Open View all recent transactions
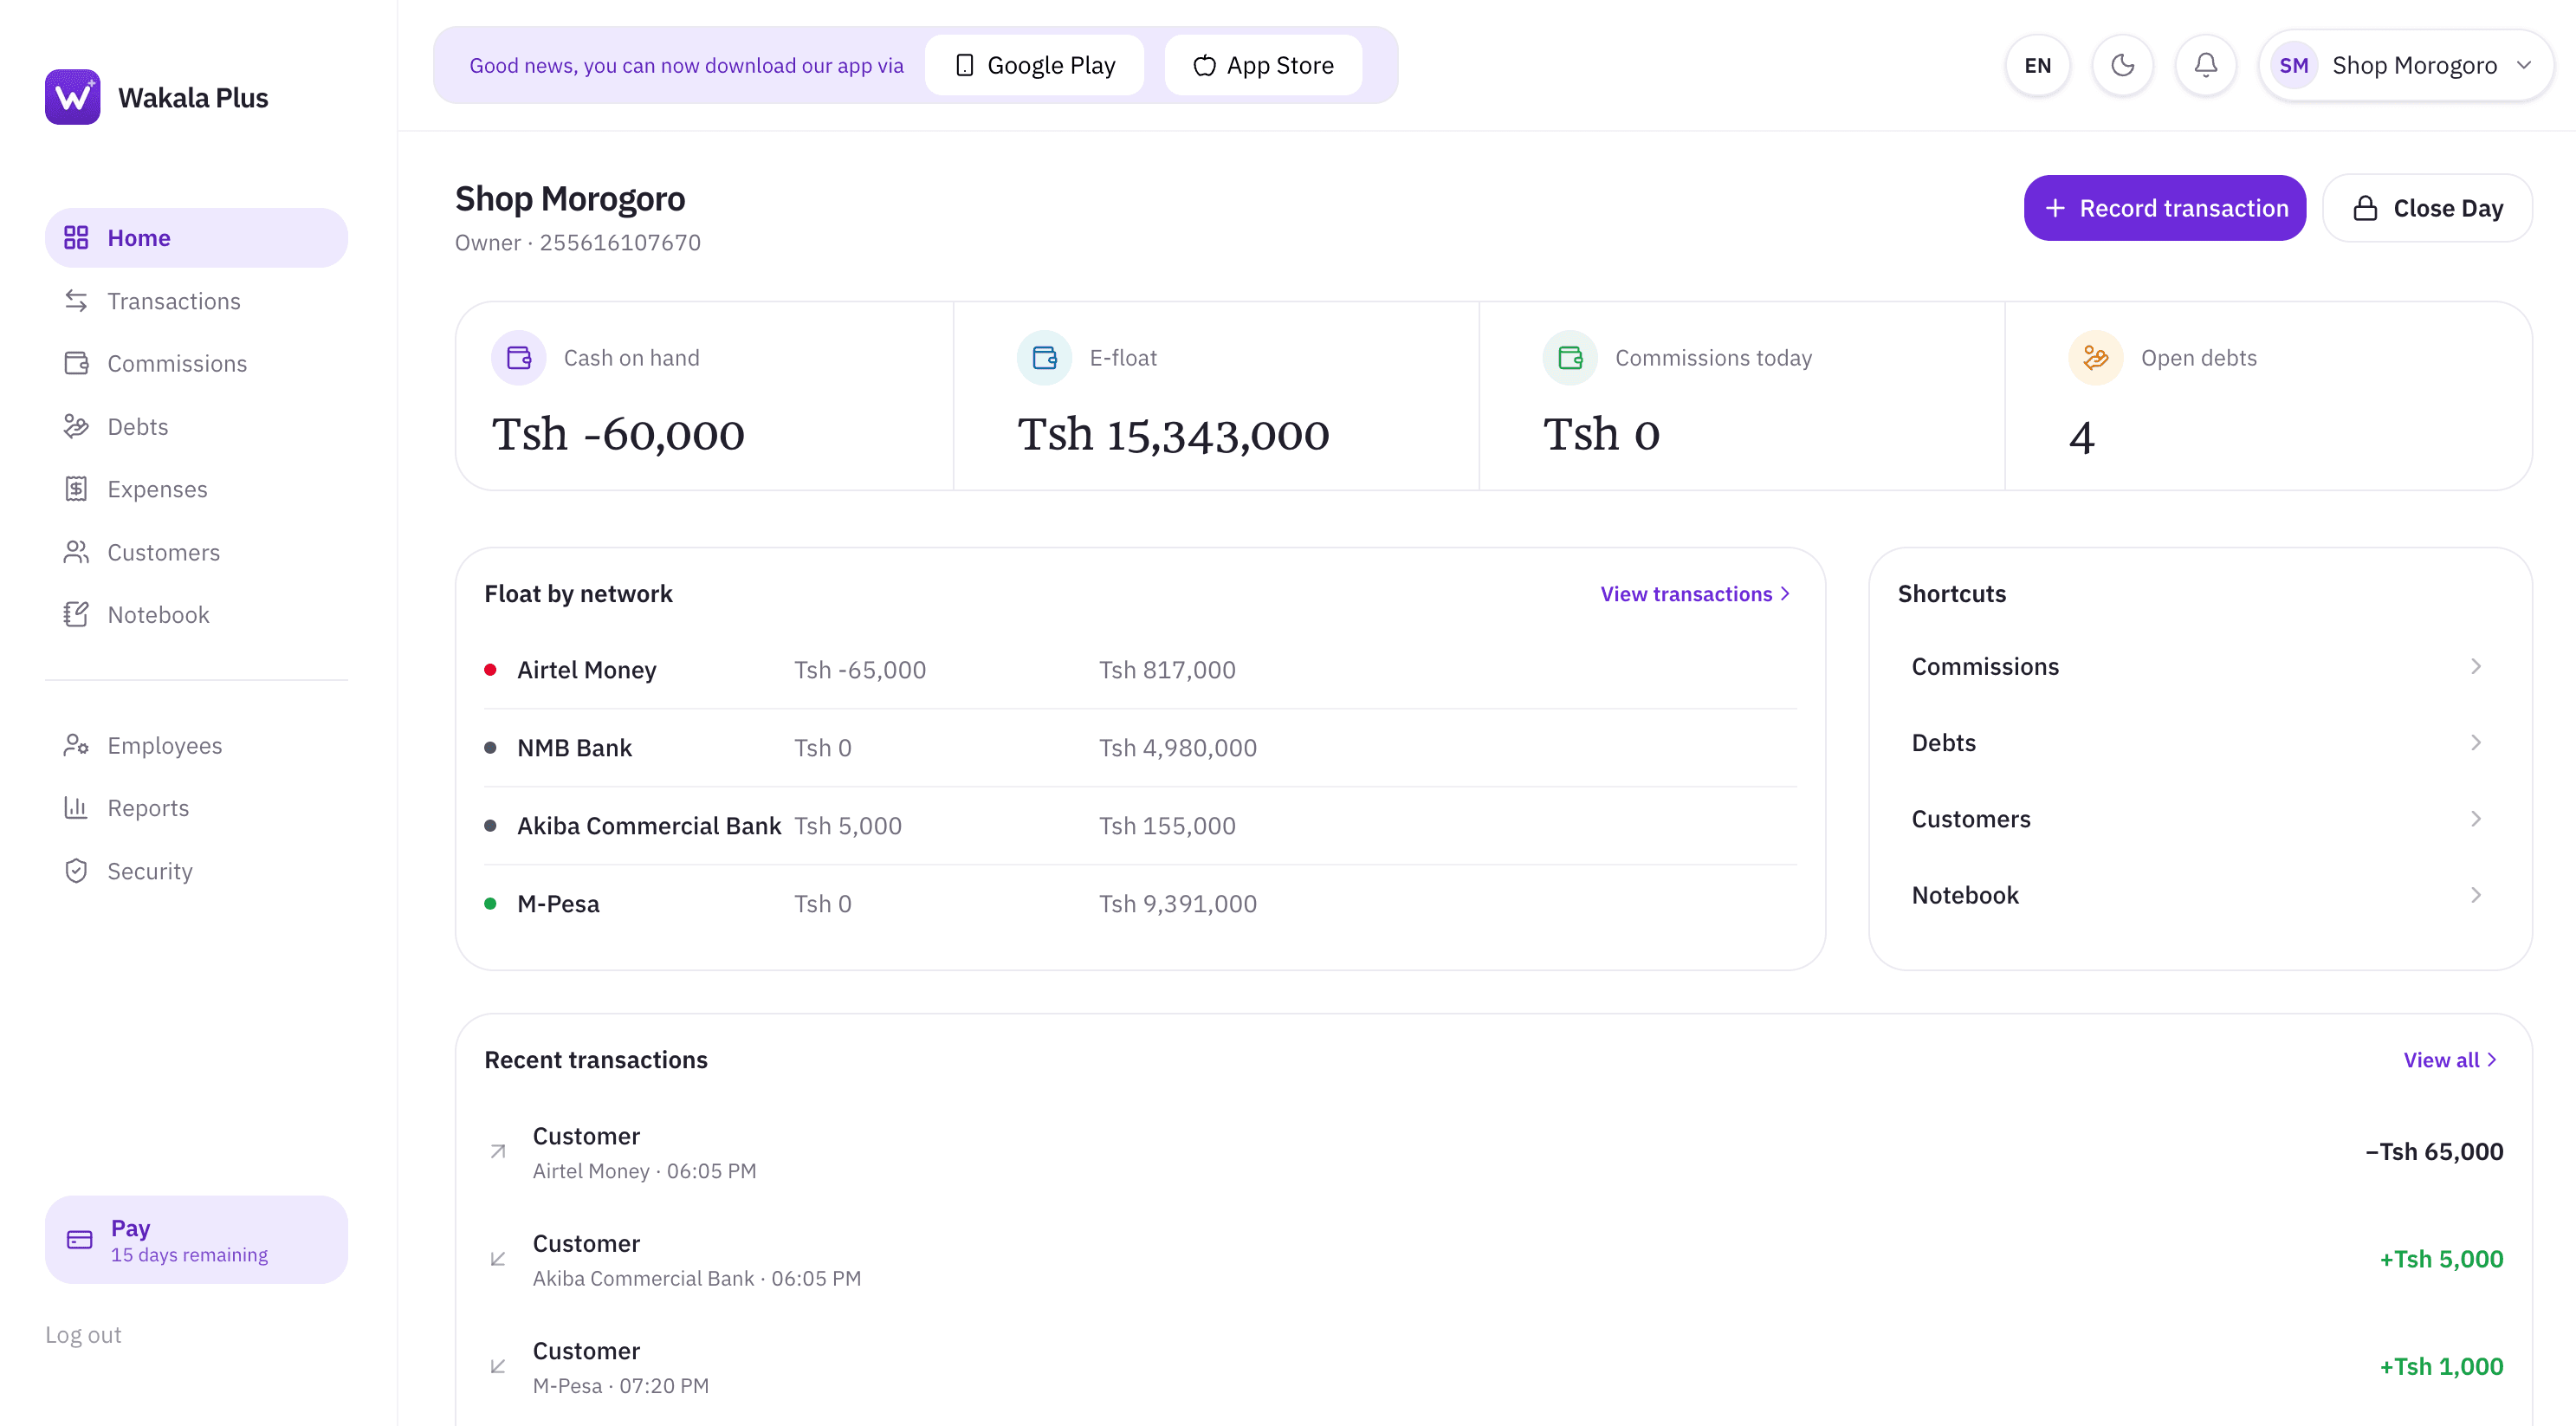 2451,1060
